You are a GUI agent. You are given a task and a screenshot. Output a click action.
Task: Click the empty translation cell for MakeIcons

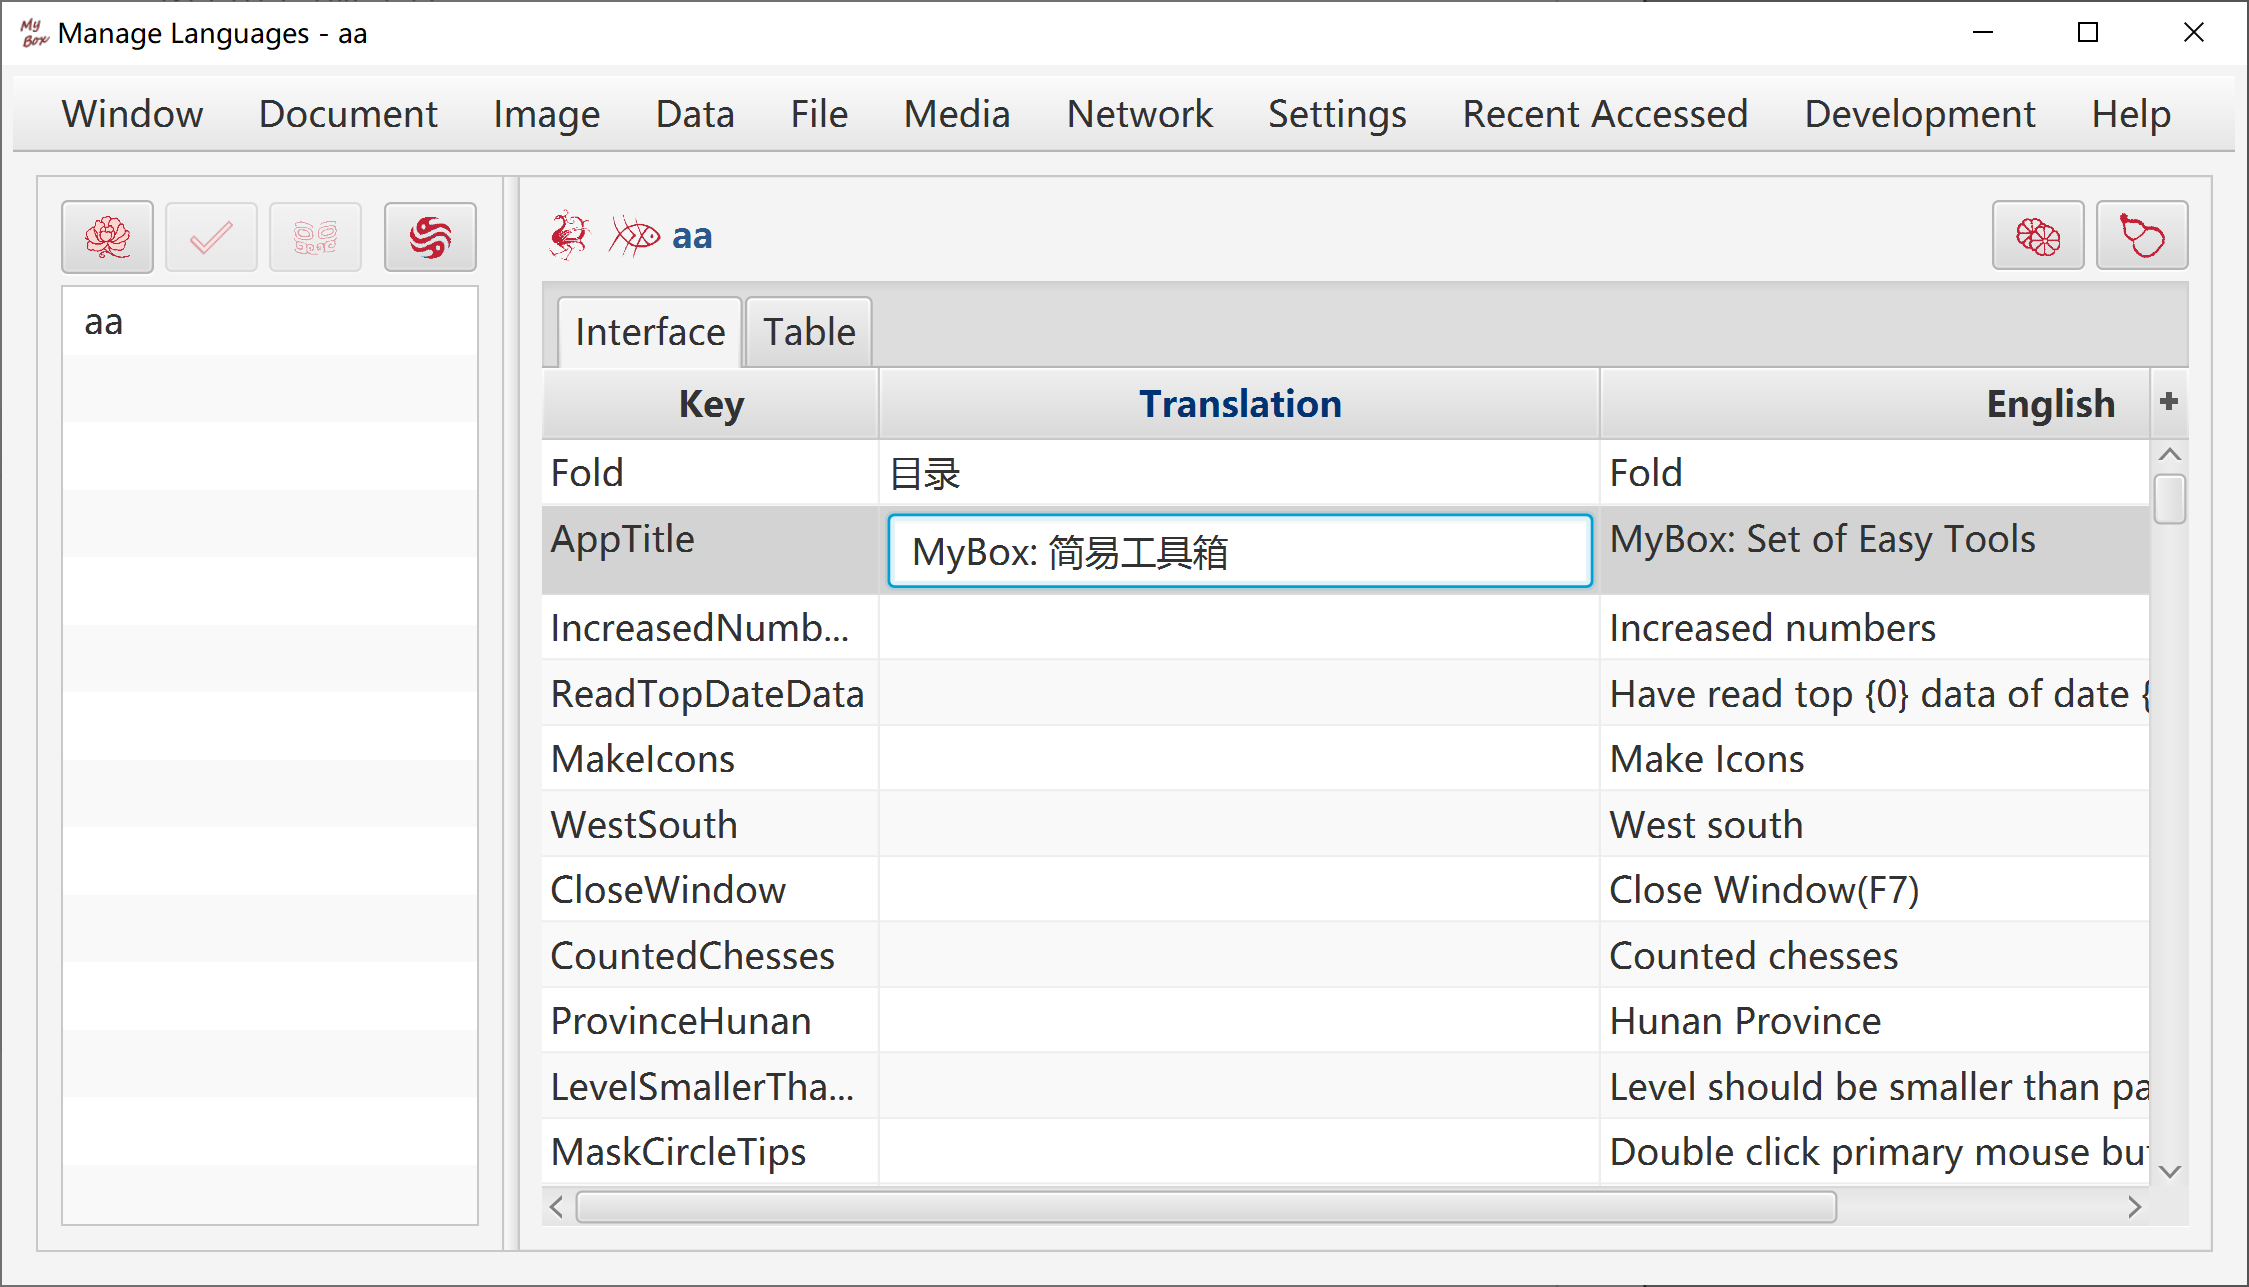[x=1240, y=759]
